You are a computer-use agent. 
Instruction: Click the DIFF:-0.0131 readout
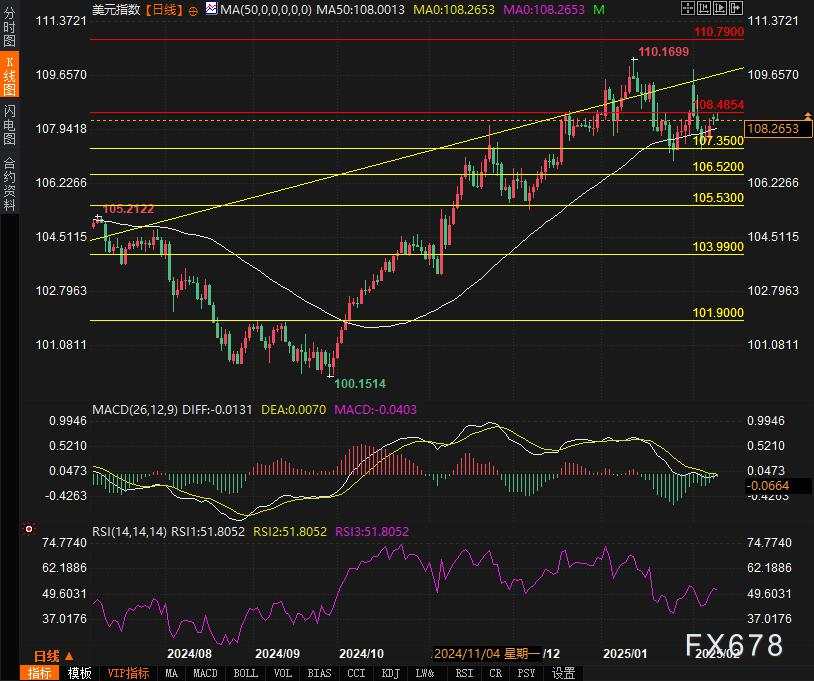217,410
